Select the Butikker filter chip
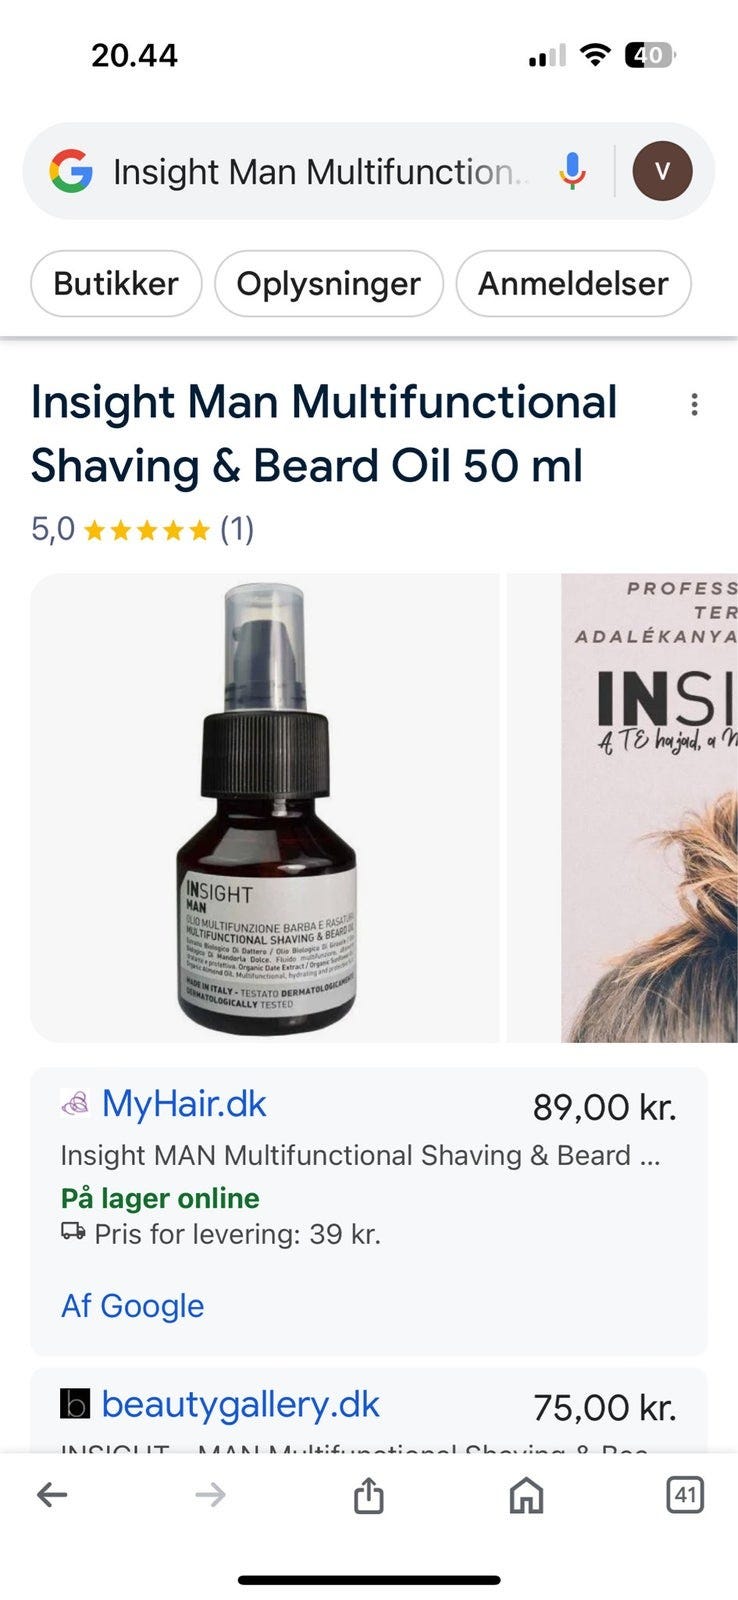This screenshot has width=738, height=1600. coord(116,283)
